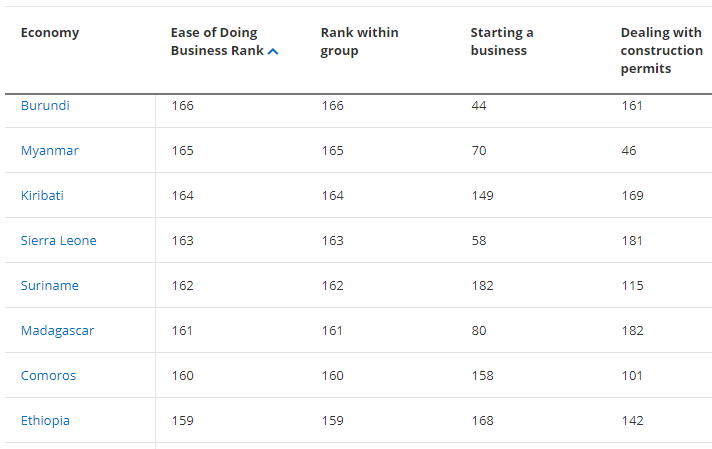Select Suriname's starting a business value 182
This screenshot has height=449, width=712.
pyautogui.click(x=482, y=285)
